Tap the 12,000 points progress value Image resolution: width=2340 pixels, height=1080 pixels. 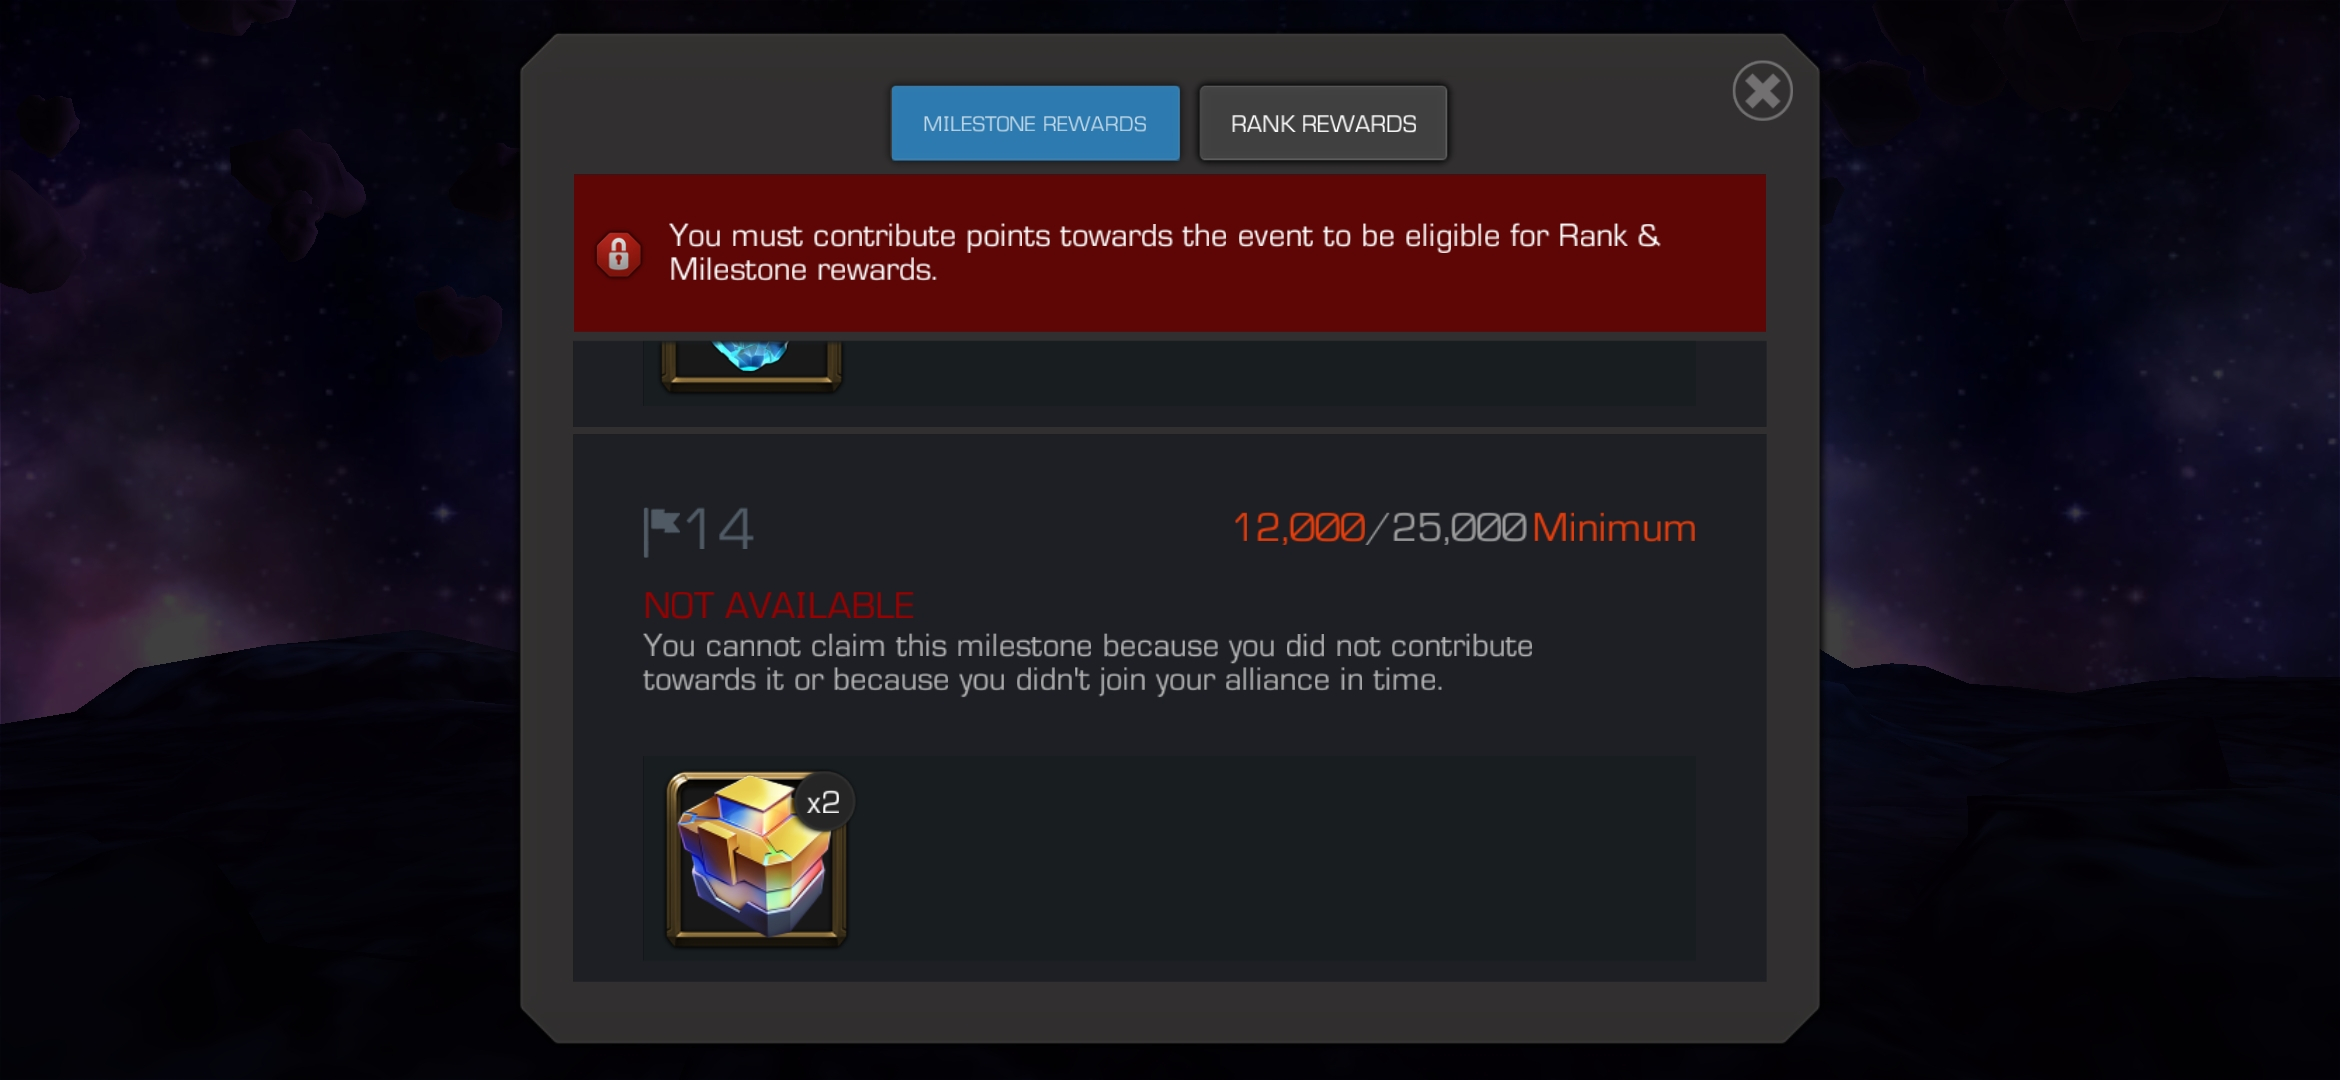click(1299, 528)
